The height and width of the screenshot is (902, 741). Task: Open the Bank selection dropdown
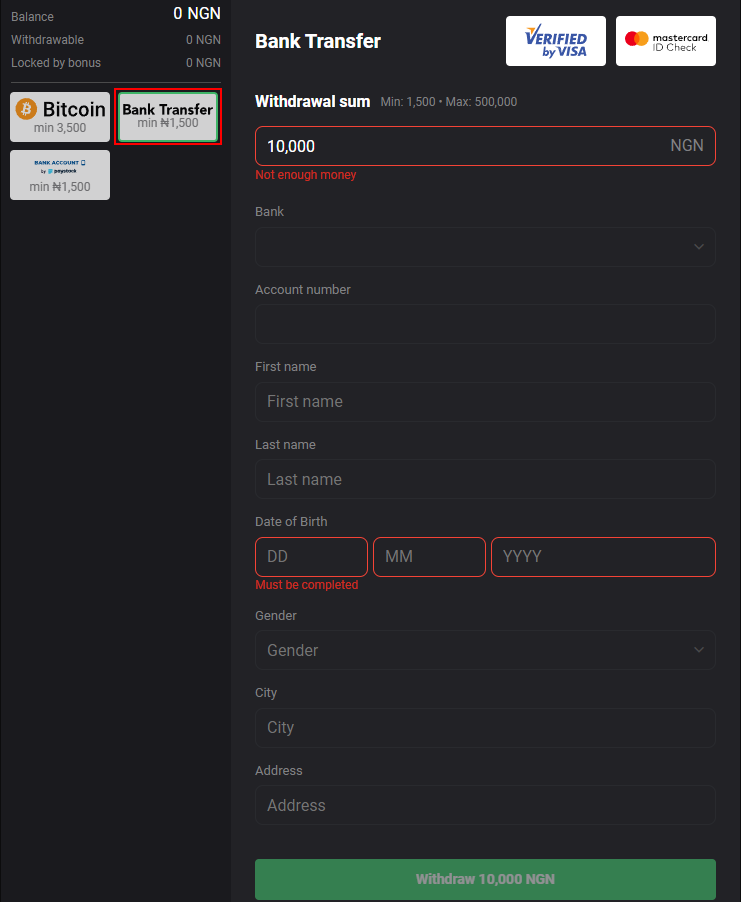pyautogui.click(x=485, y=246)
